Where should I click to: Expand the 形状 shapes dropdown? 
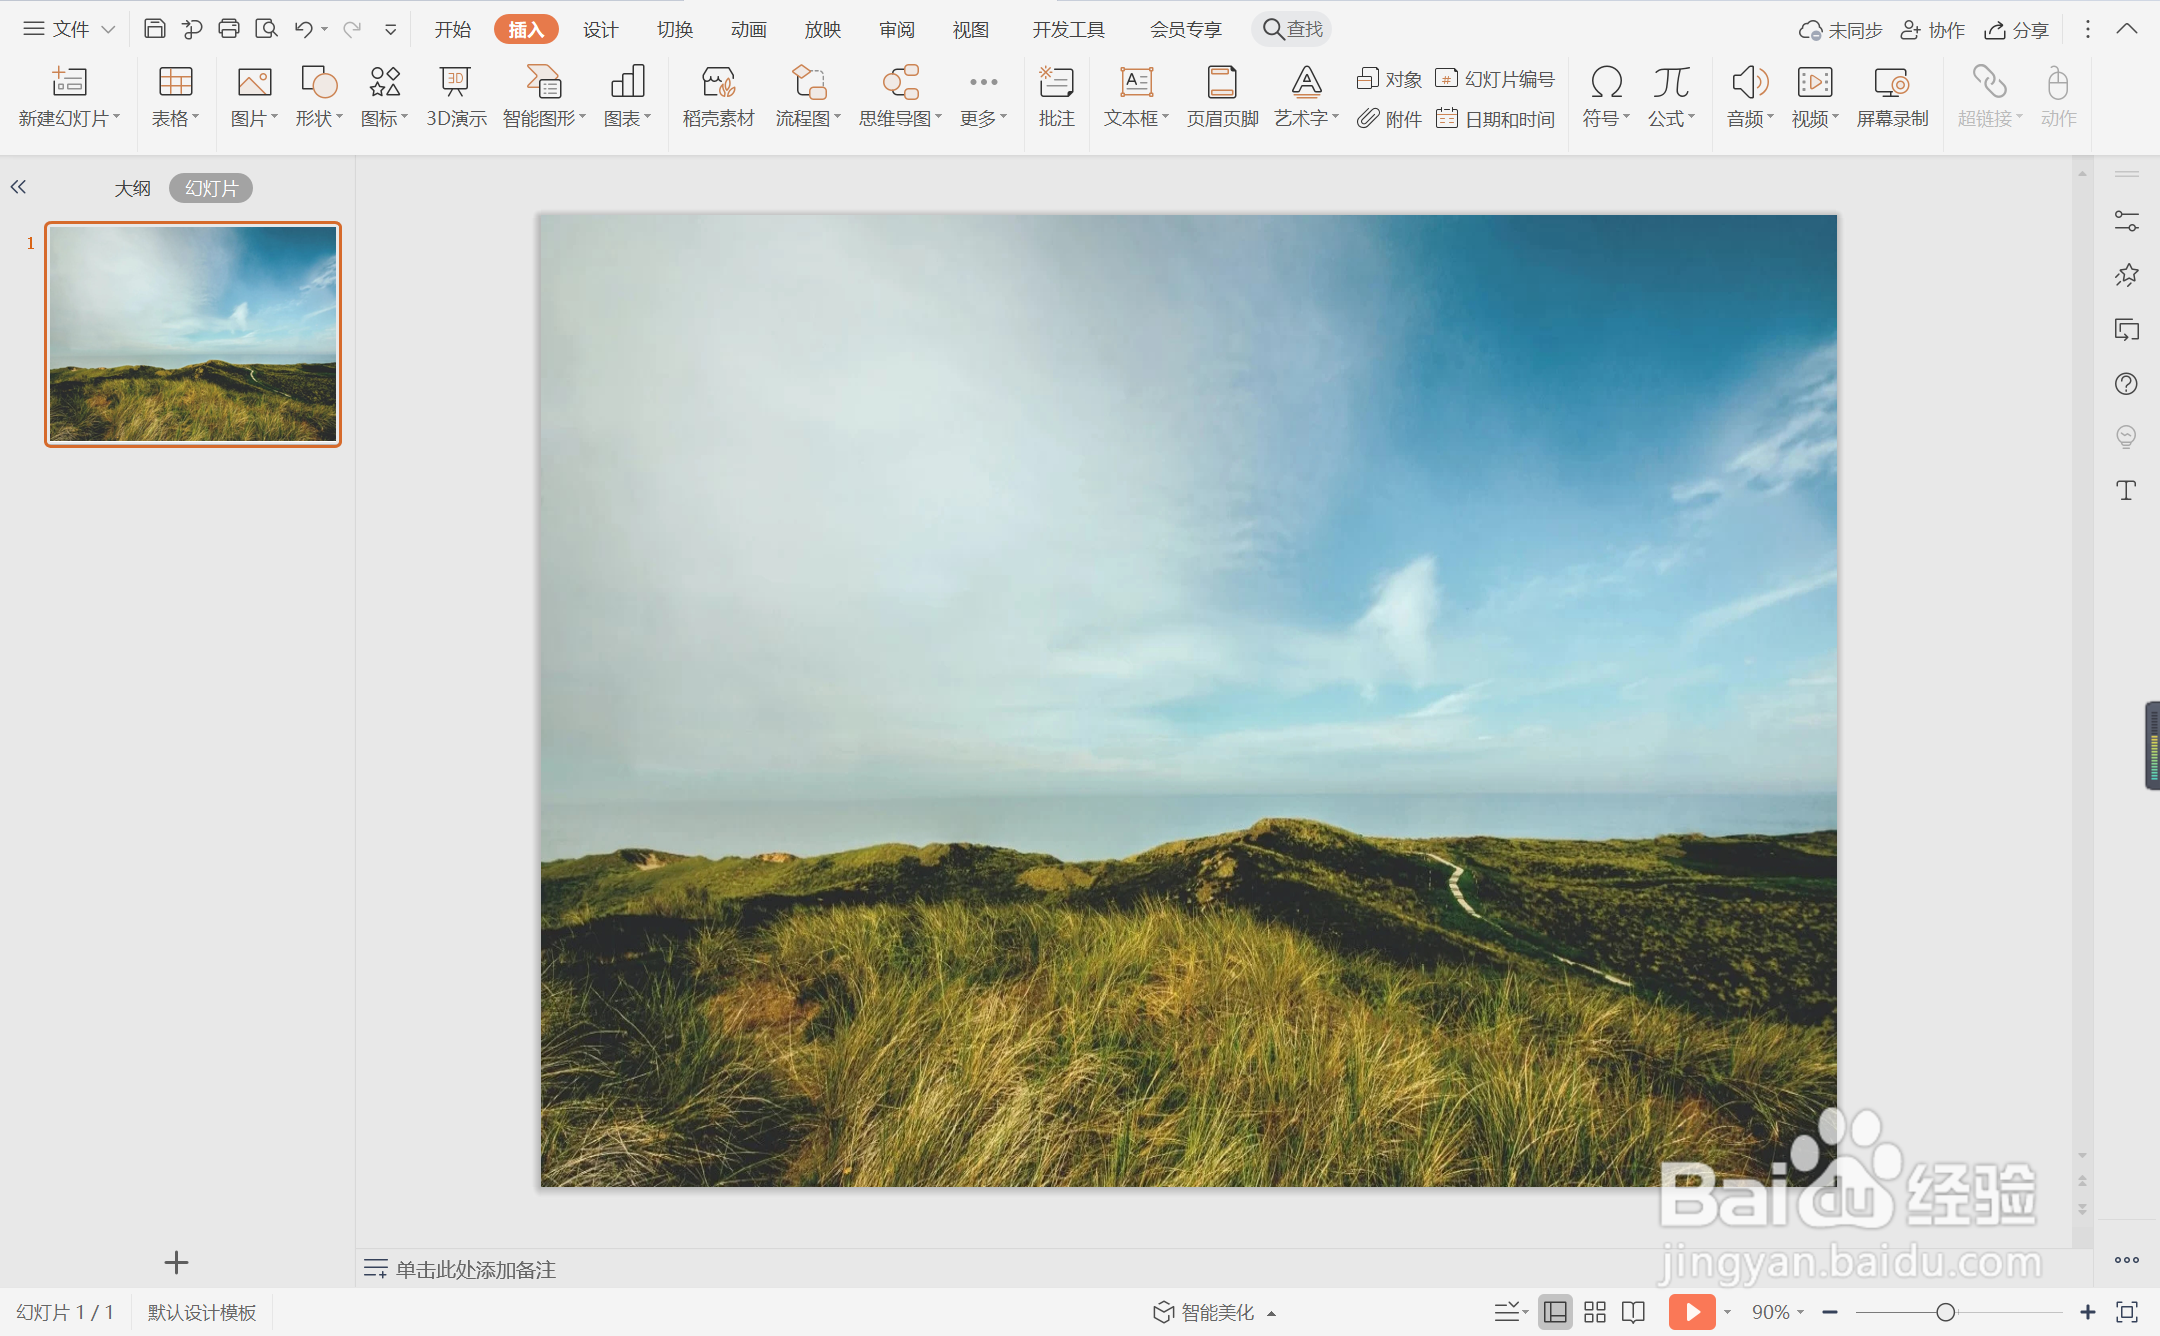339,118
